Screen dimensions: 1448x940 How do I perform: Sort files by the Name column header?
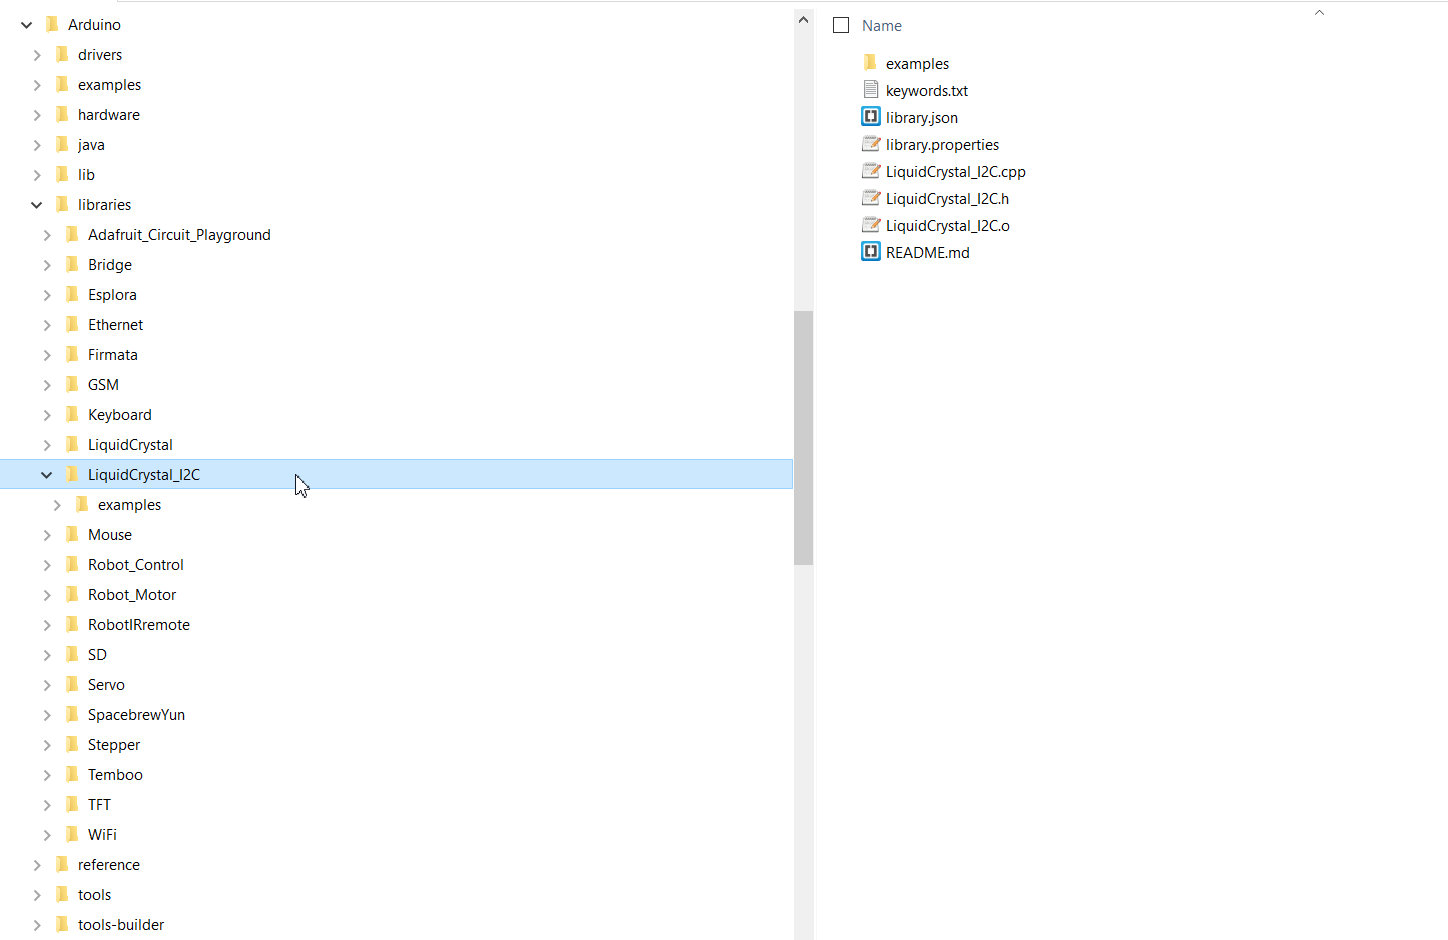click(x=882, y=25)
